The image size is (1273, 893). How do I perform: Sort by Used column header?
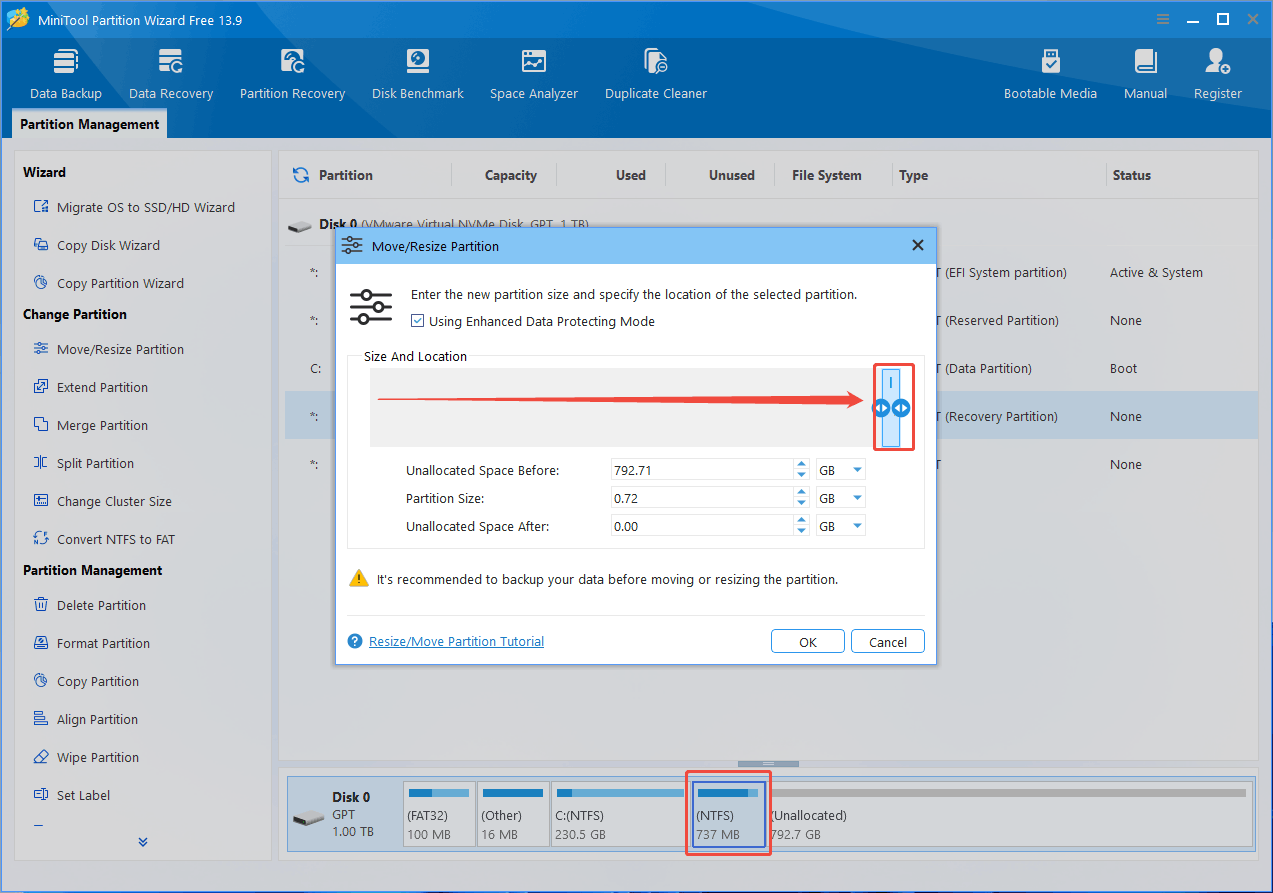coord(631,175)
